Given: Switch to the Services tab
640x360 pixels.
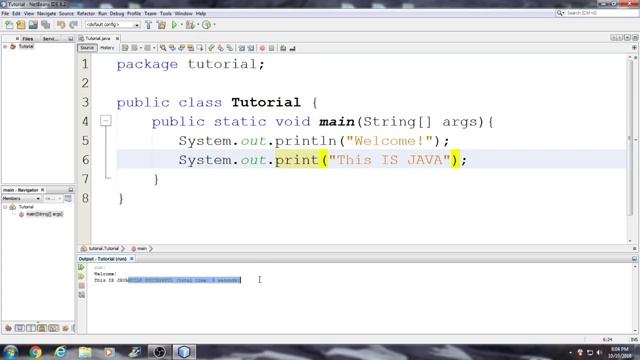Looking at the screenshot, I should (x=50, y=39).
